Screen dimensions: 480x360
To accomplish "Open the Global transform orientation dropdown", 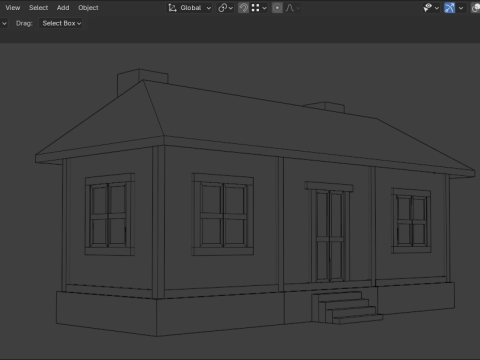I will (x=189, y=8).
